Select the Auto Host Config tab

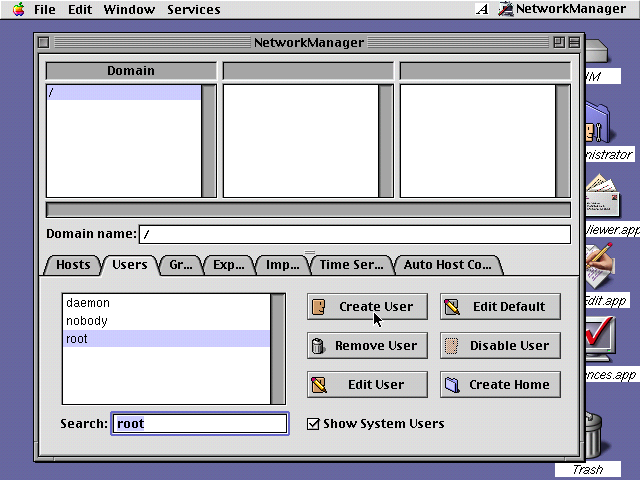447,265
